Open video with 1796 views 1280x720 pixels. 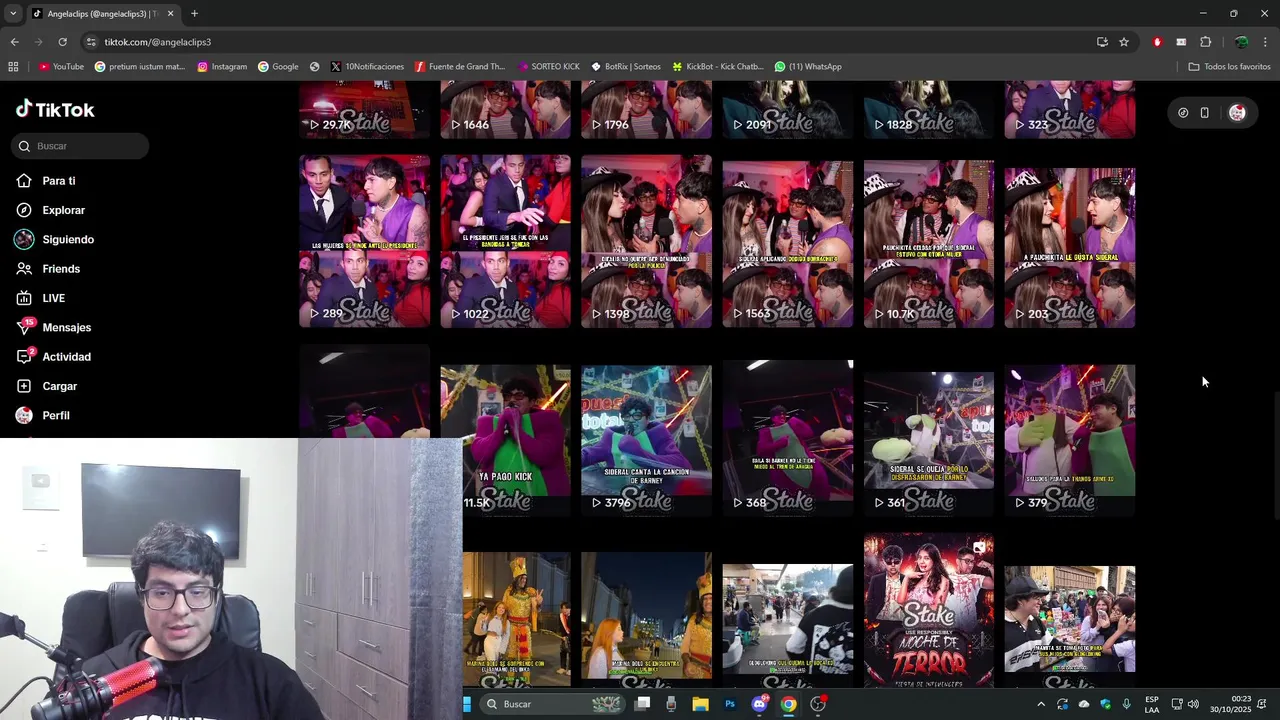pos(647,110)
